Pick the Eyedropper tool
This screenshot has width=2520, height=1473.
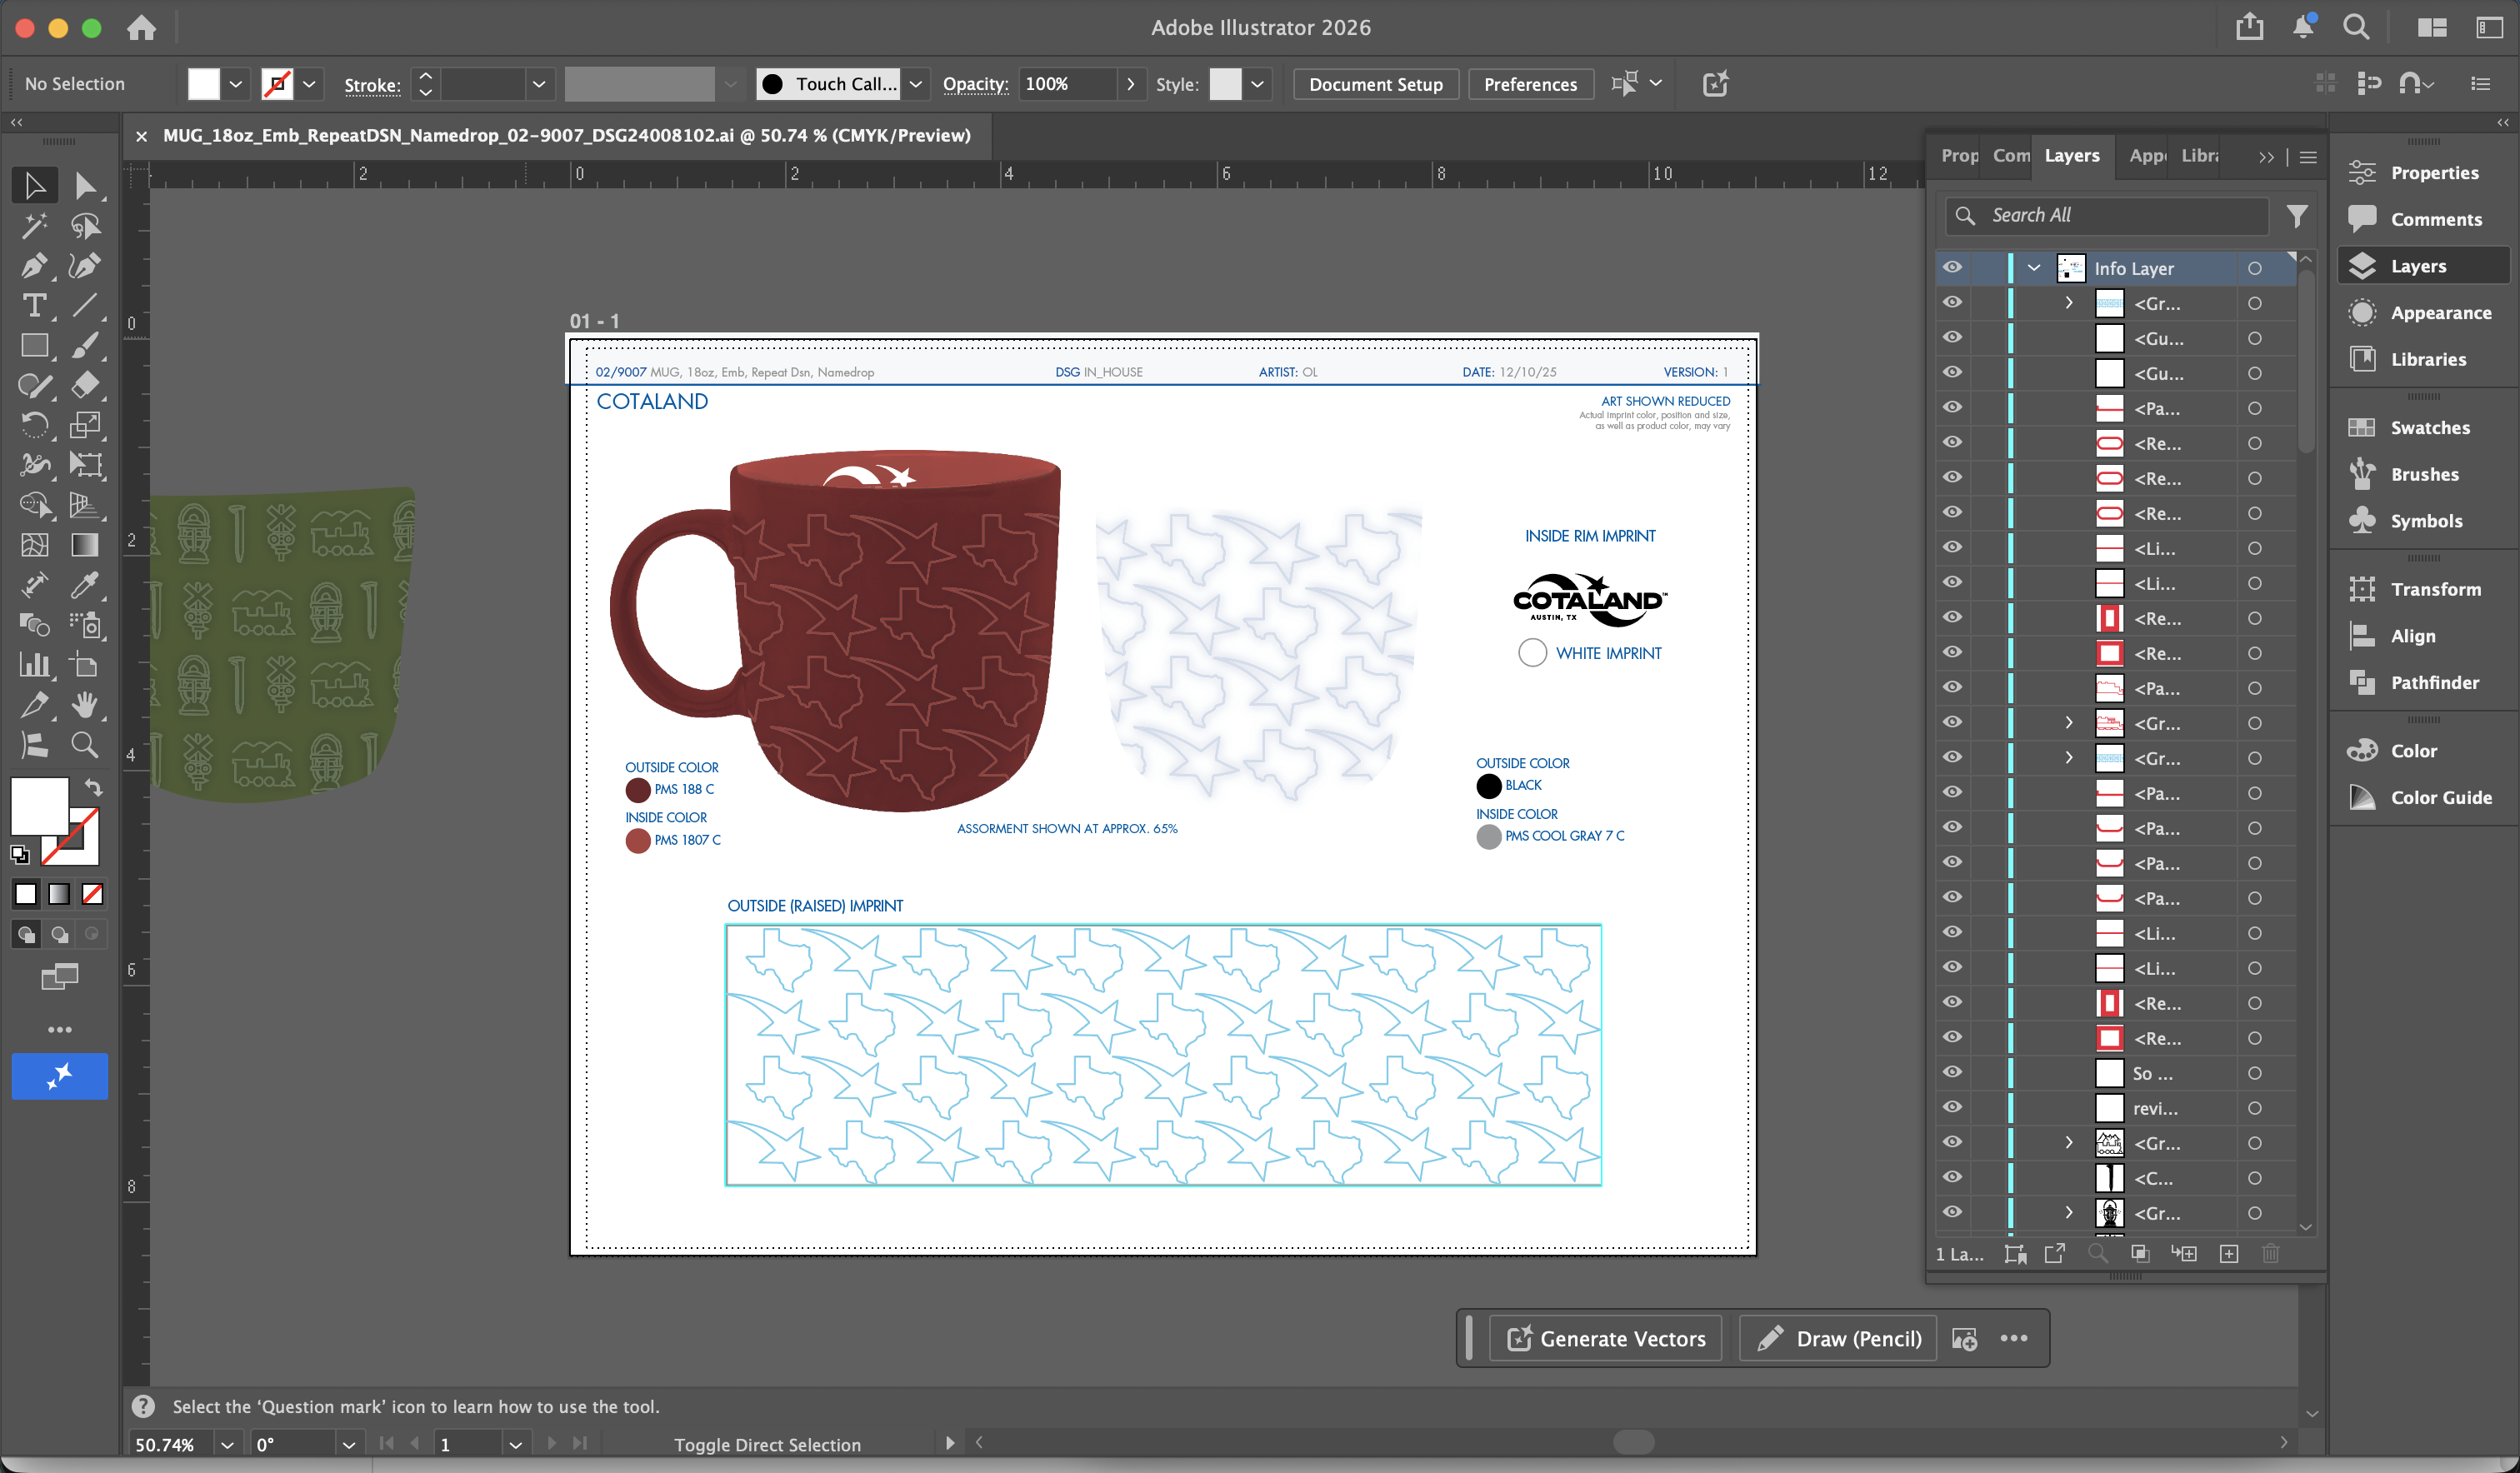[85, 585]
